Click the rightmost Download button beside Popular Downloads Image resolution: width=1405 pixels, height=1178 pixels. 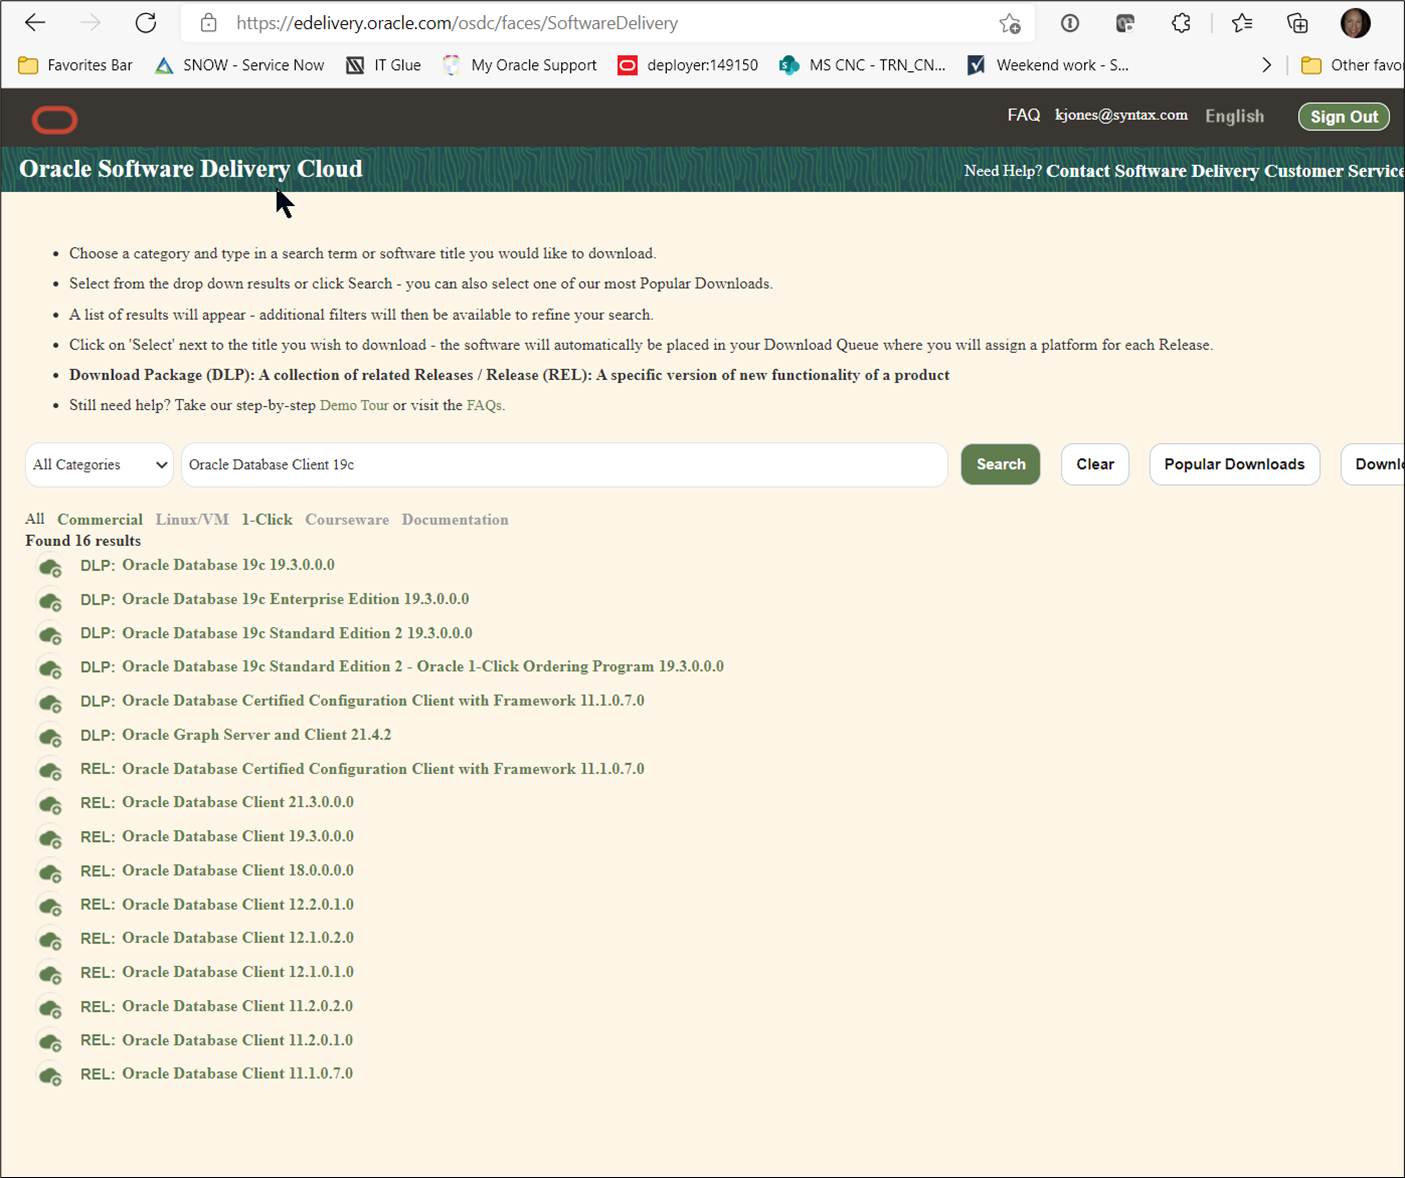1375,464
